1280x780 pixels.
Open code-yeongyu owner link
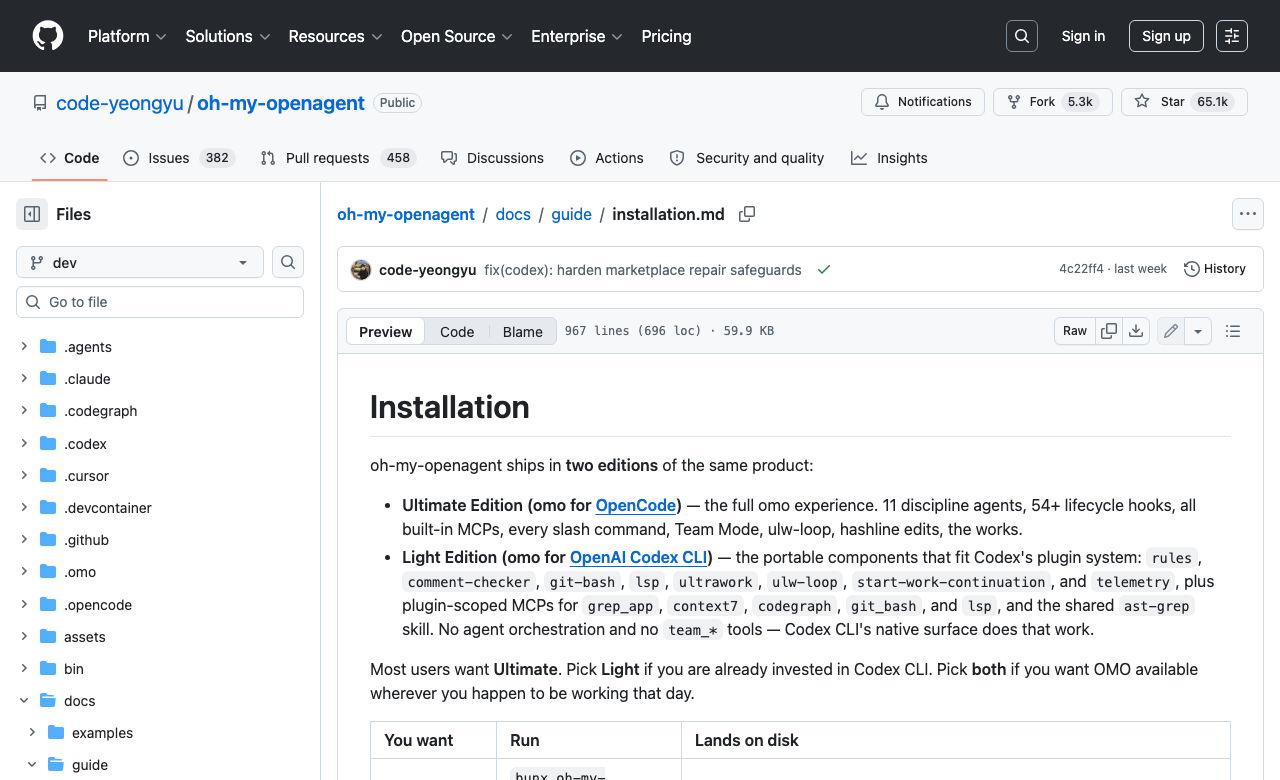point(120,103)
